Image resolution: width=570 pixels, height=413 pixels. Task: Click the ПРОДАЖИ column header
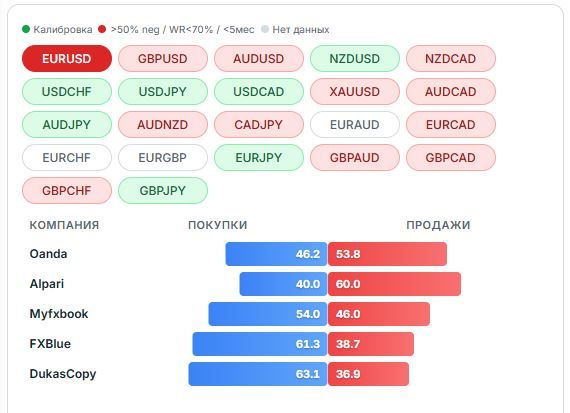pos(438,225)
